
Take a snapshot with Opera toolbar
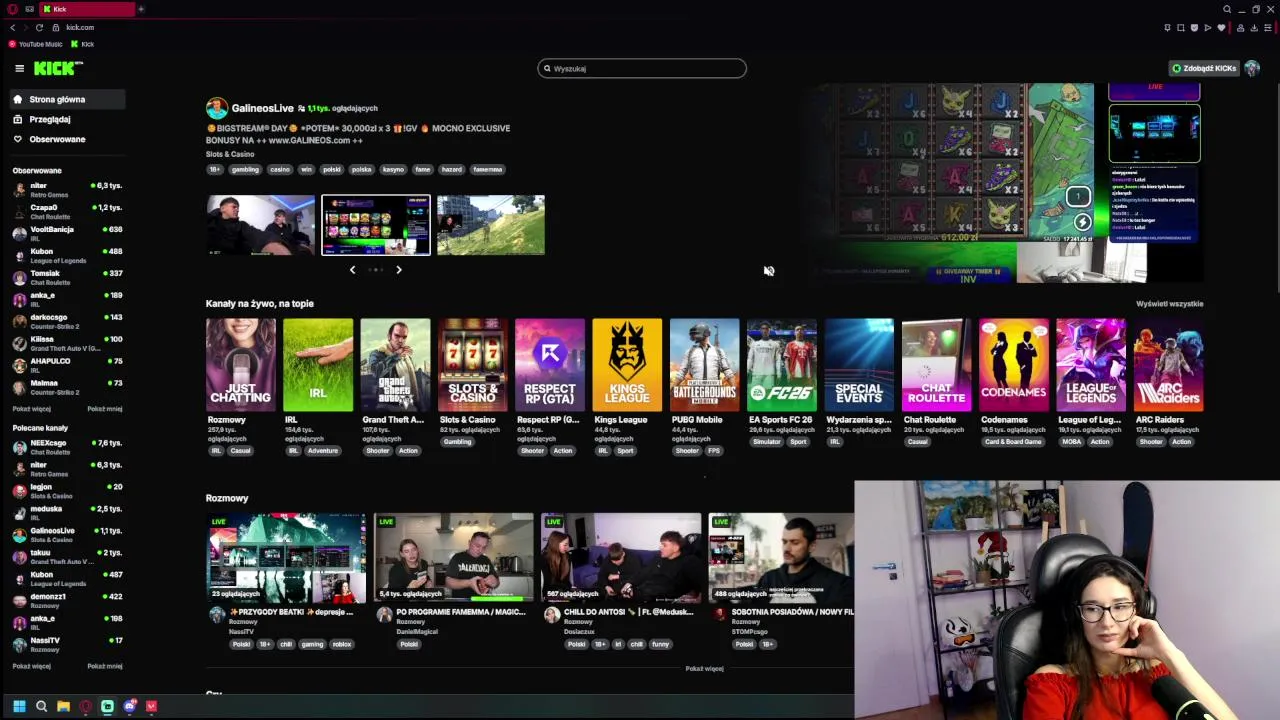point(1181,28)
